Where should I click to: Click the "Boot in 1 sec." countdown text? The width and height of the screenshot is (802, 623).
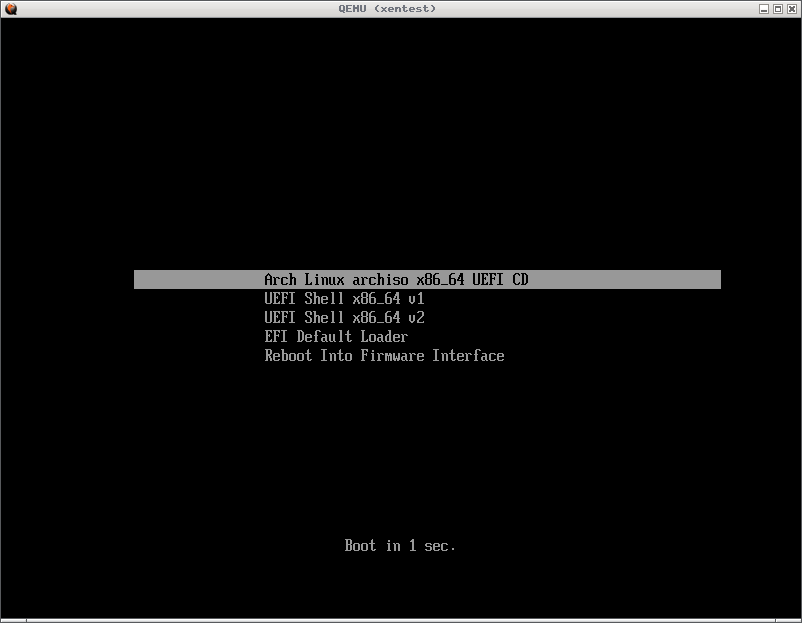tap(400, 546)
